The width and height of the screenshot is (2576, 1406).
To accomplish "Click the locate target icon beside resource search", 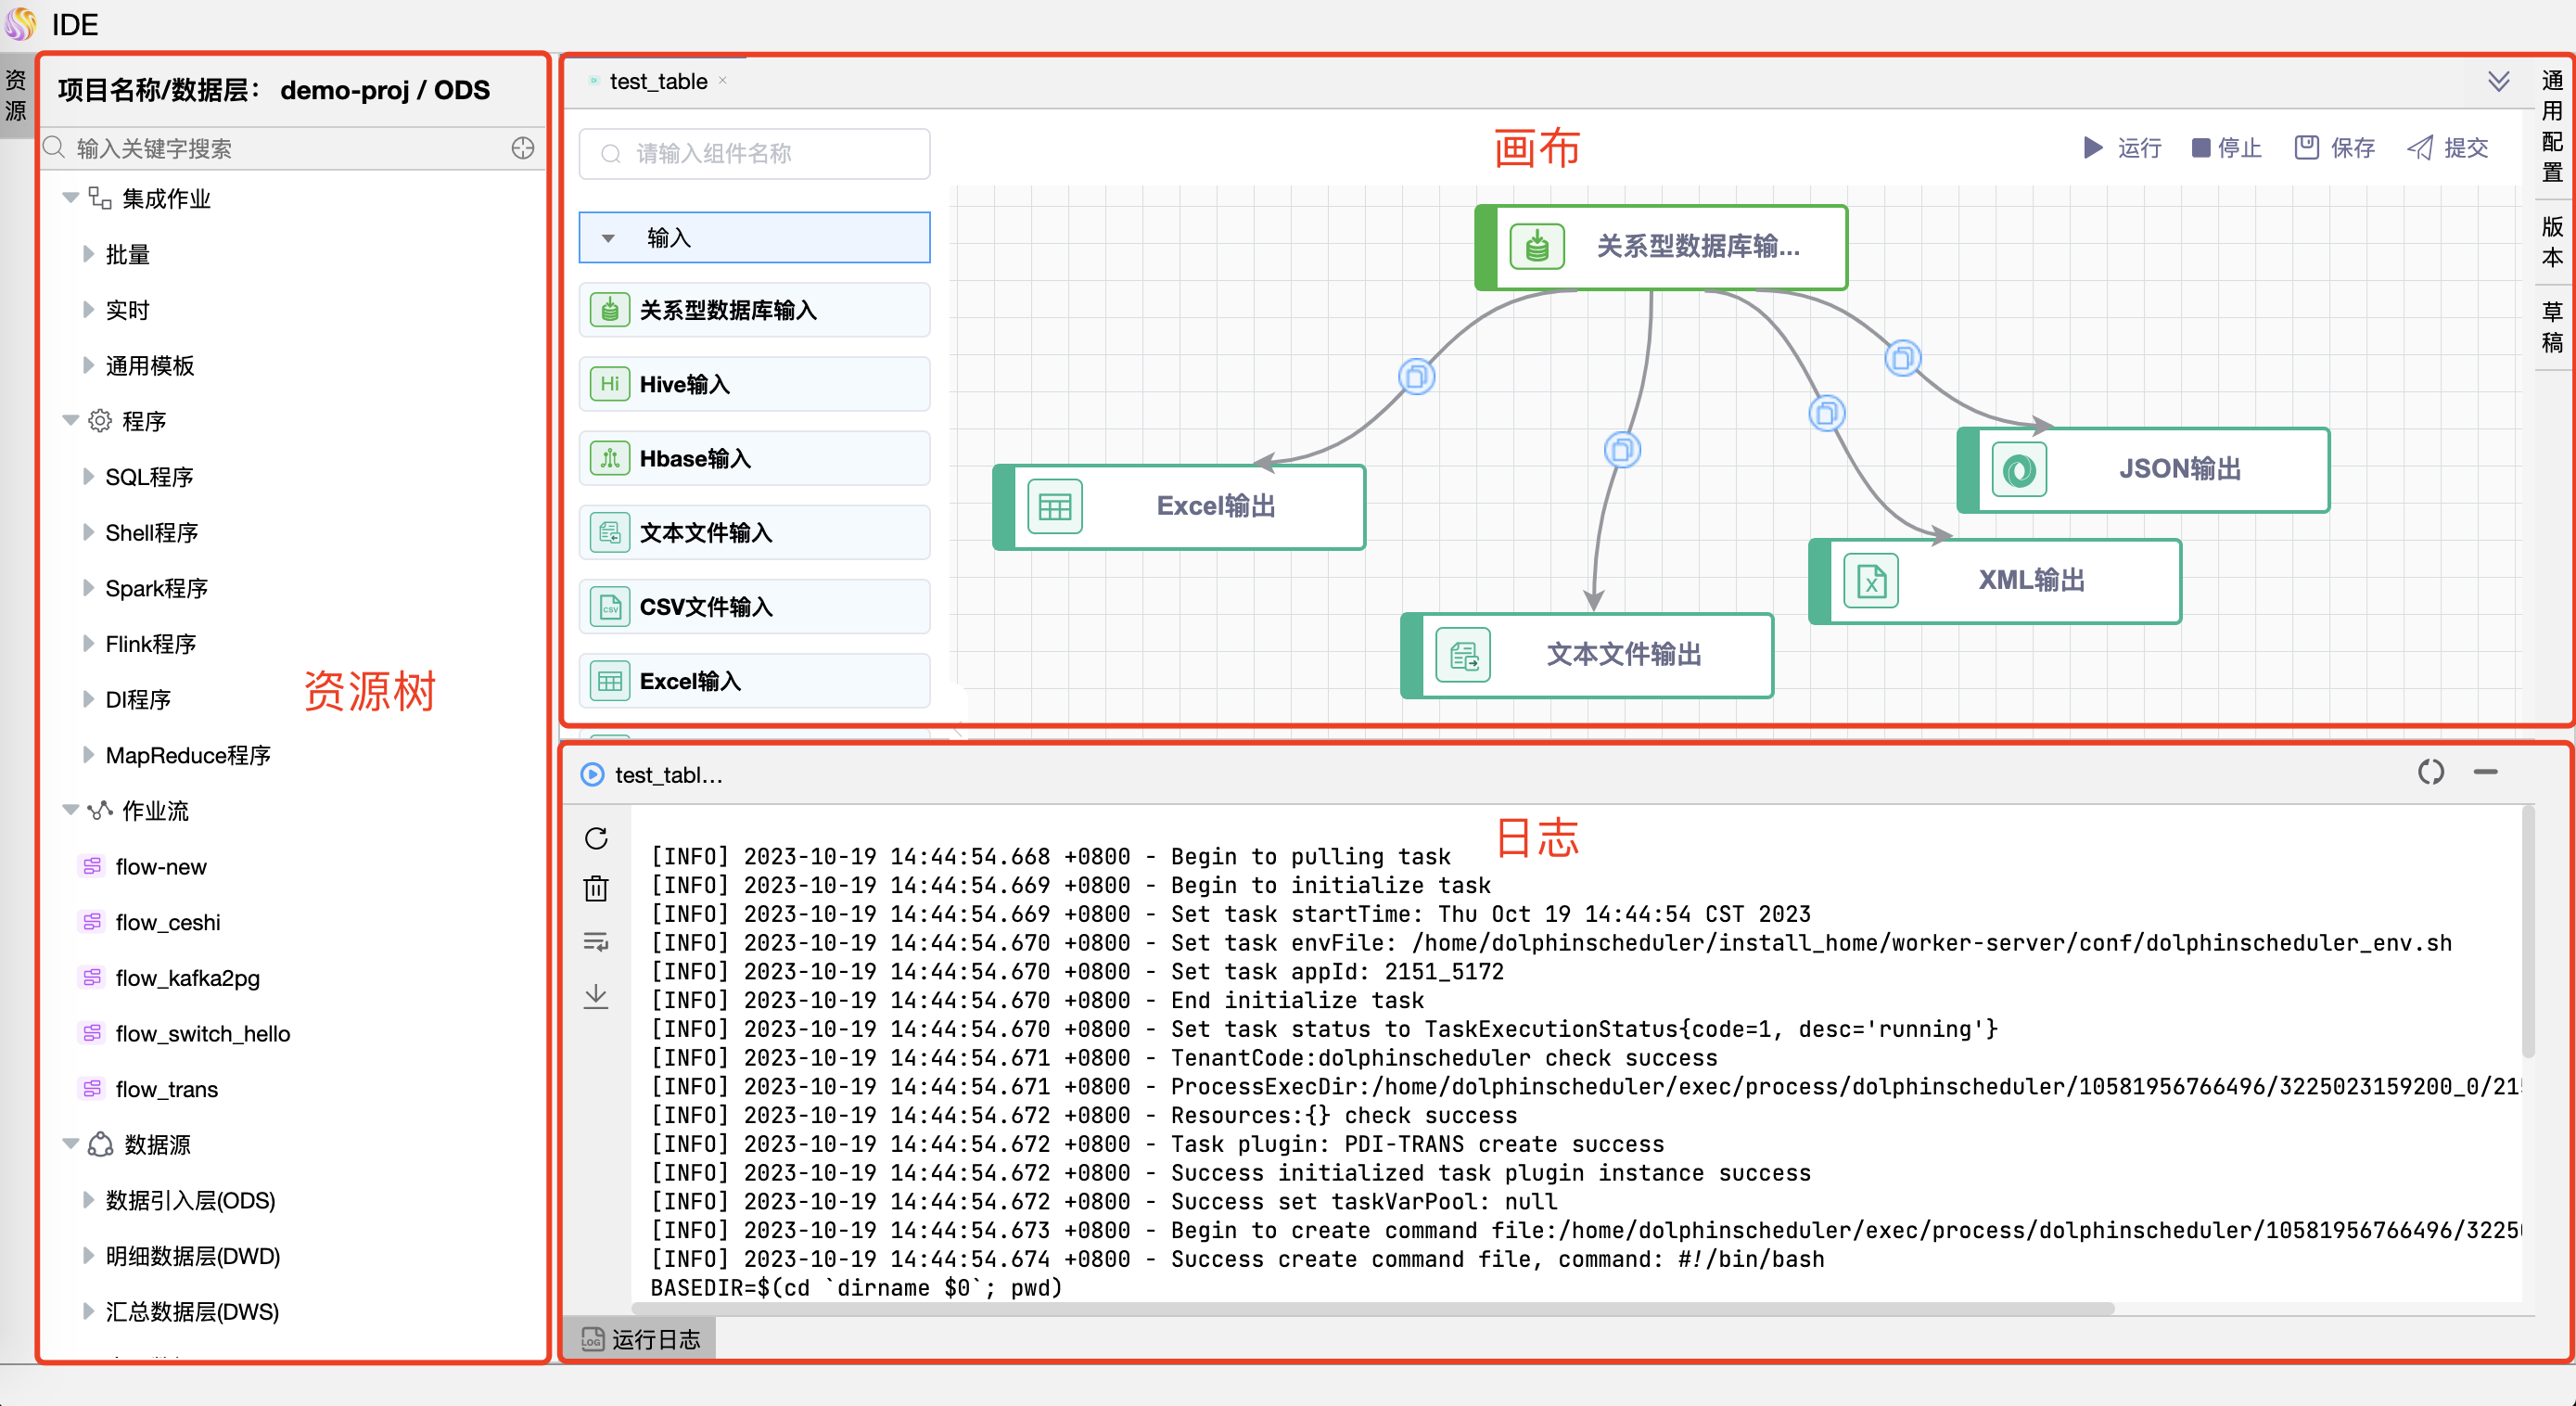I will click(x=523, y=148).
